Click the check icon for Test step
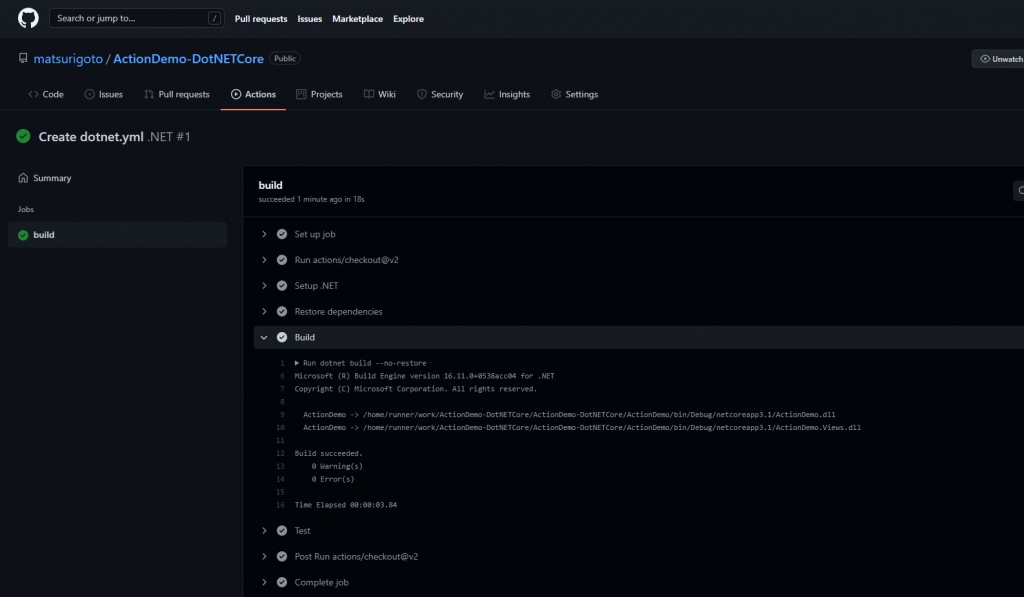Image resolution: width=1024 pixels, height=597 pixels. point(282,530)
